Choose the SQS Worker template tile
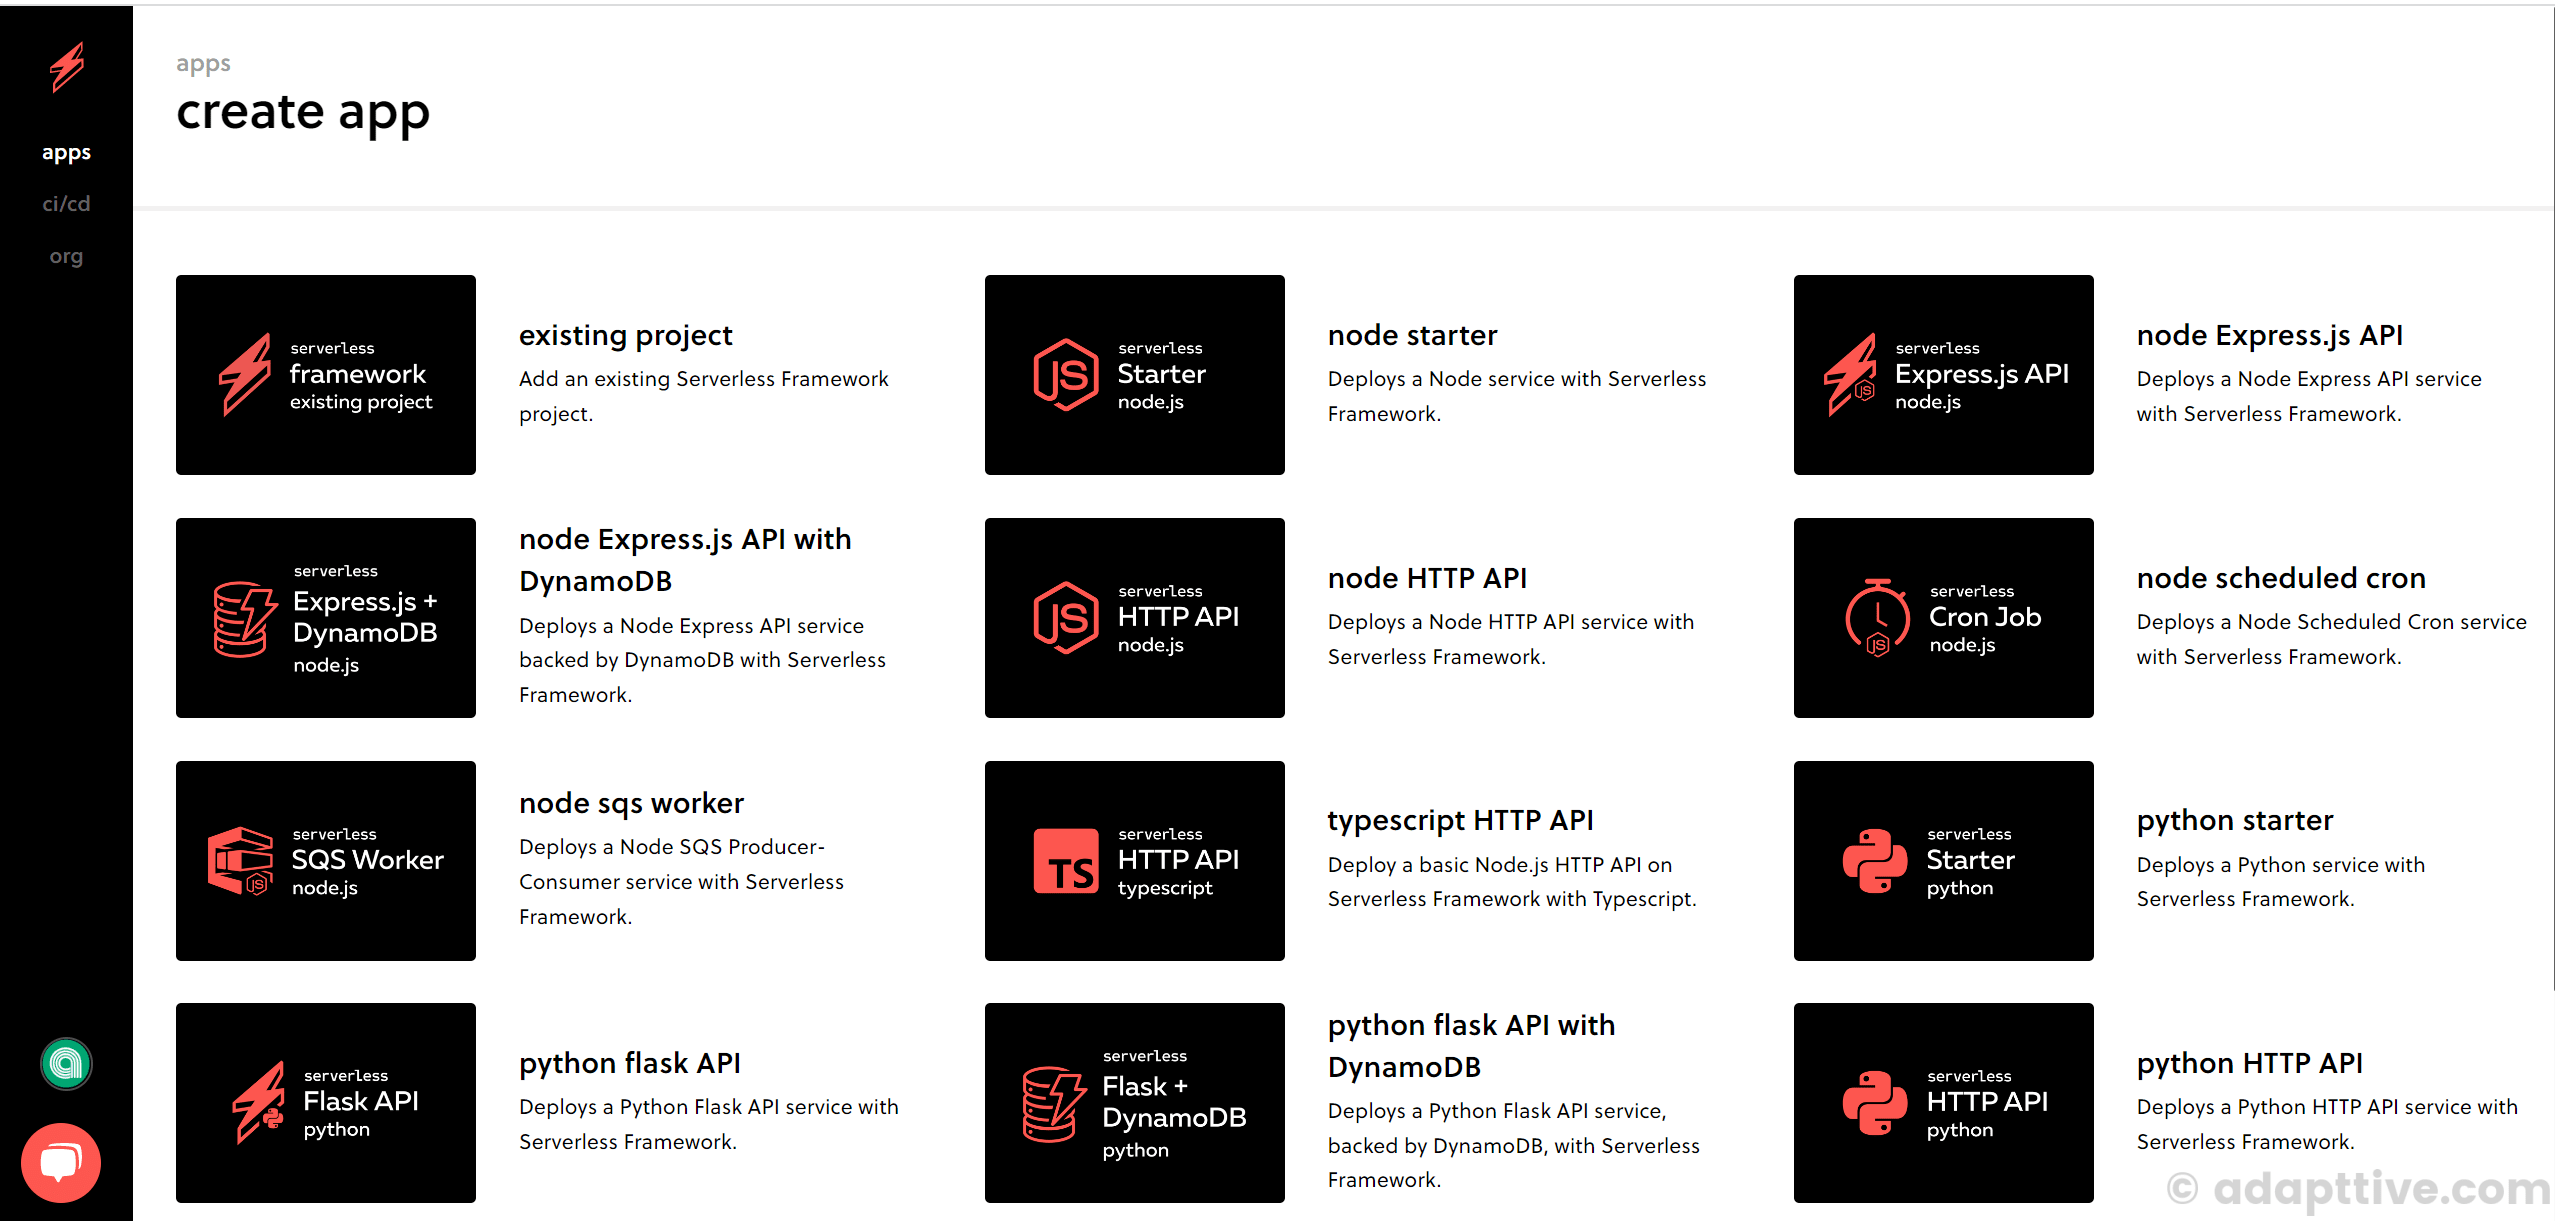This screenshot has width=2555, height=1221. point(325,861)
